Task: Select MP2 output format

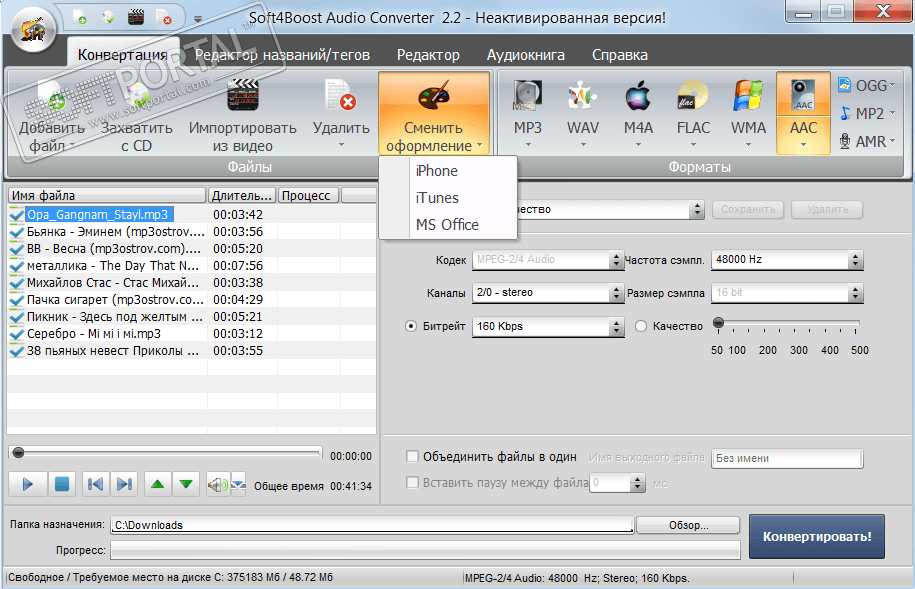Action: [x=866, y=113]
